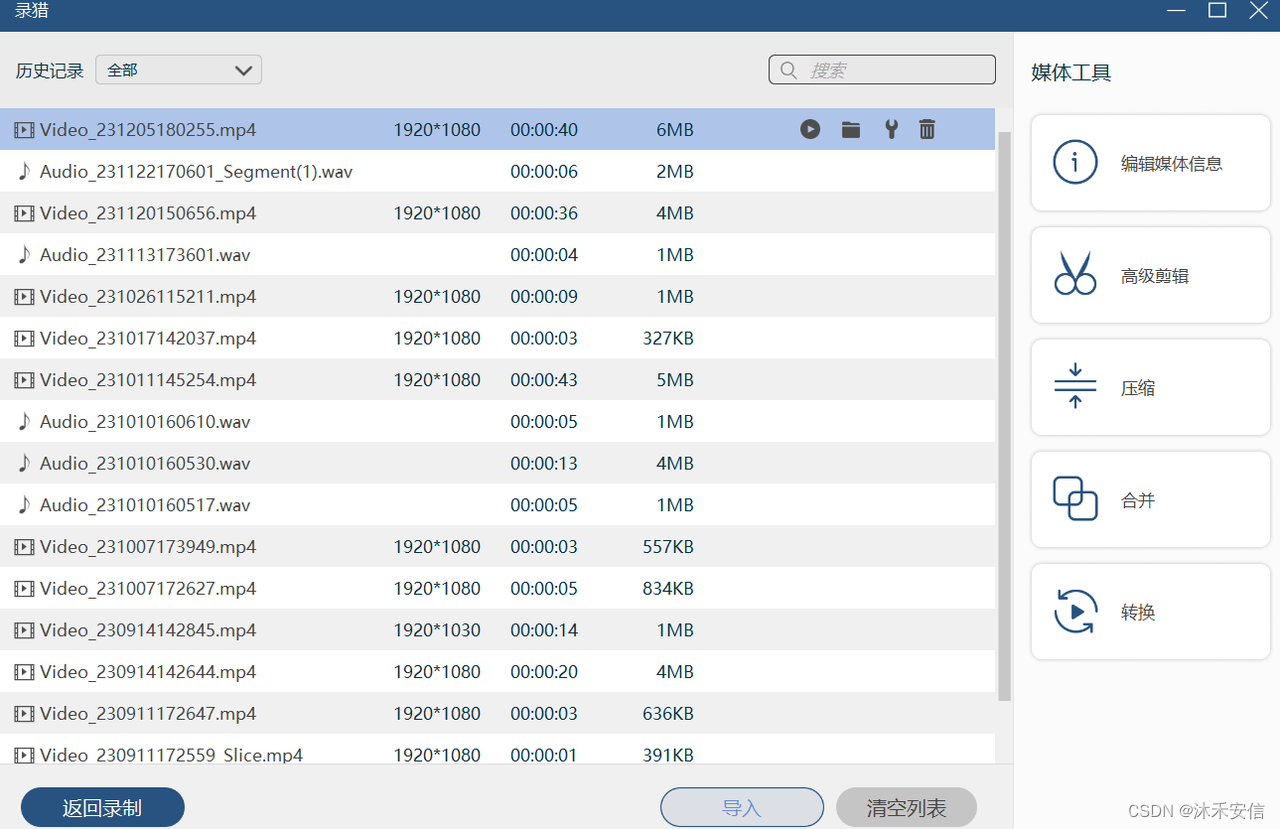Open the 历史记录 filter dropdown showing 全部
The width and height of the screenshot is (1280, 829).
point(178,70)
